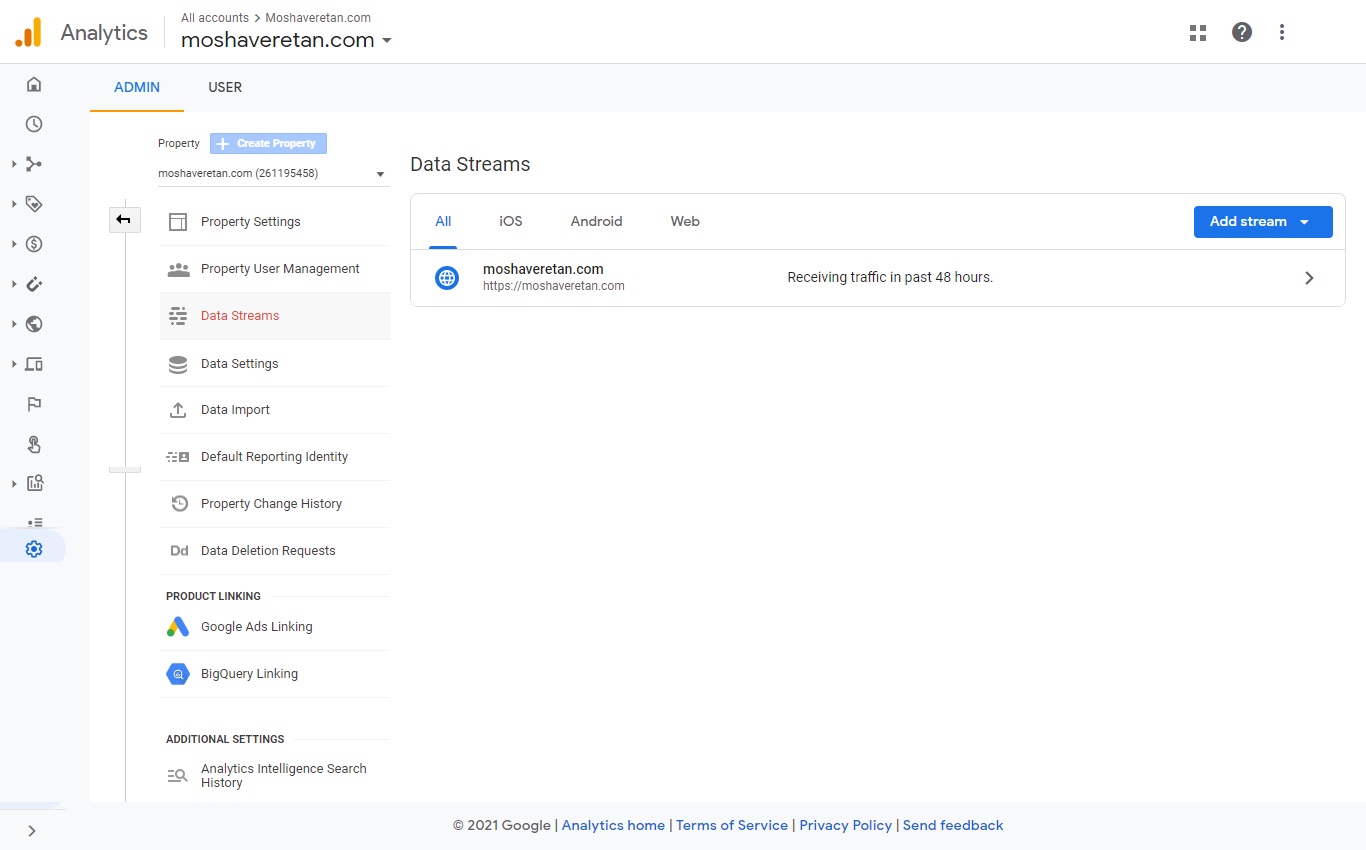Click the Property Settings icon
The height and width of the screenshot is (850, 1366).
[178, 222]
